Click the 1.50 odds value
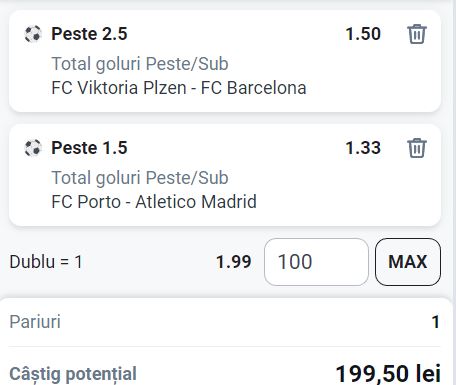The width and height of the screenshot is (456, 385). click(363, 34)
